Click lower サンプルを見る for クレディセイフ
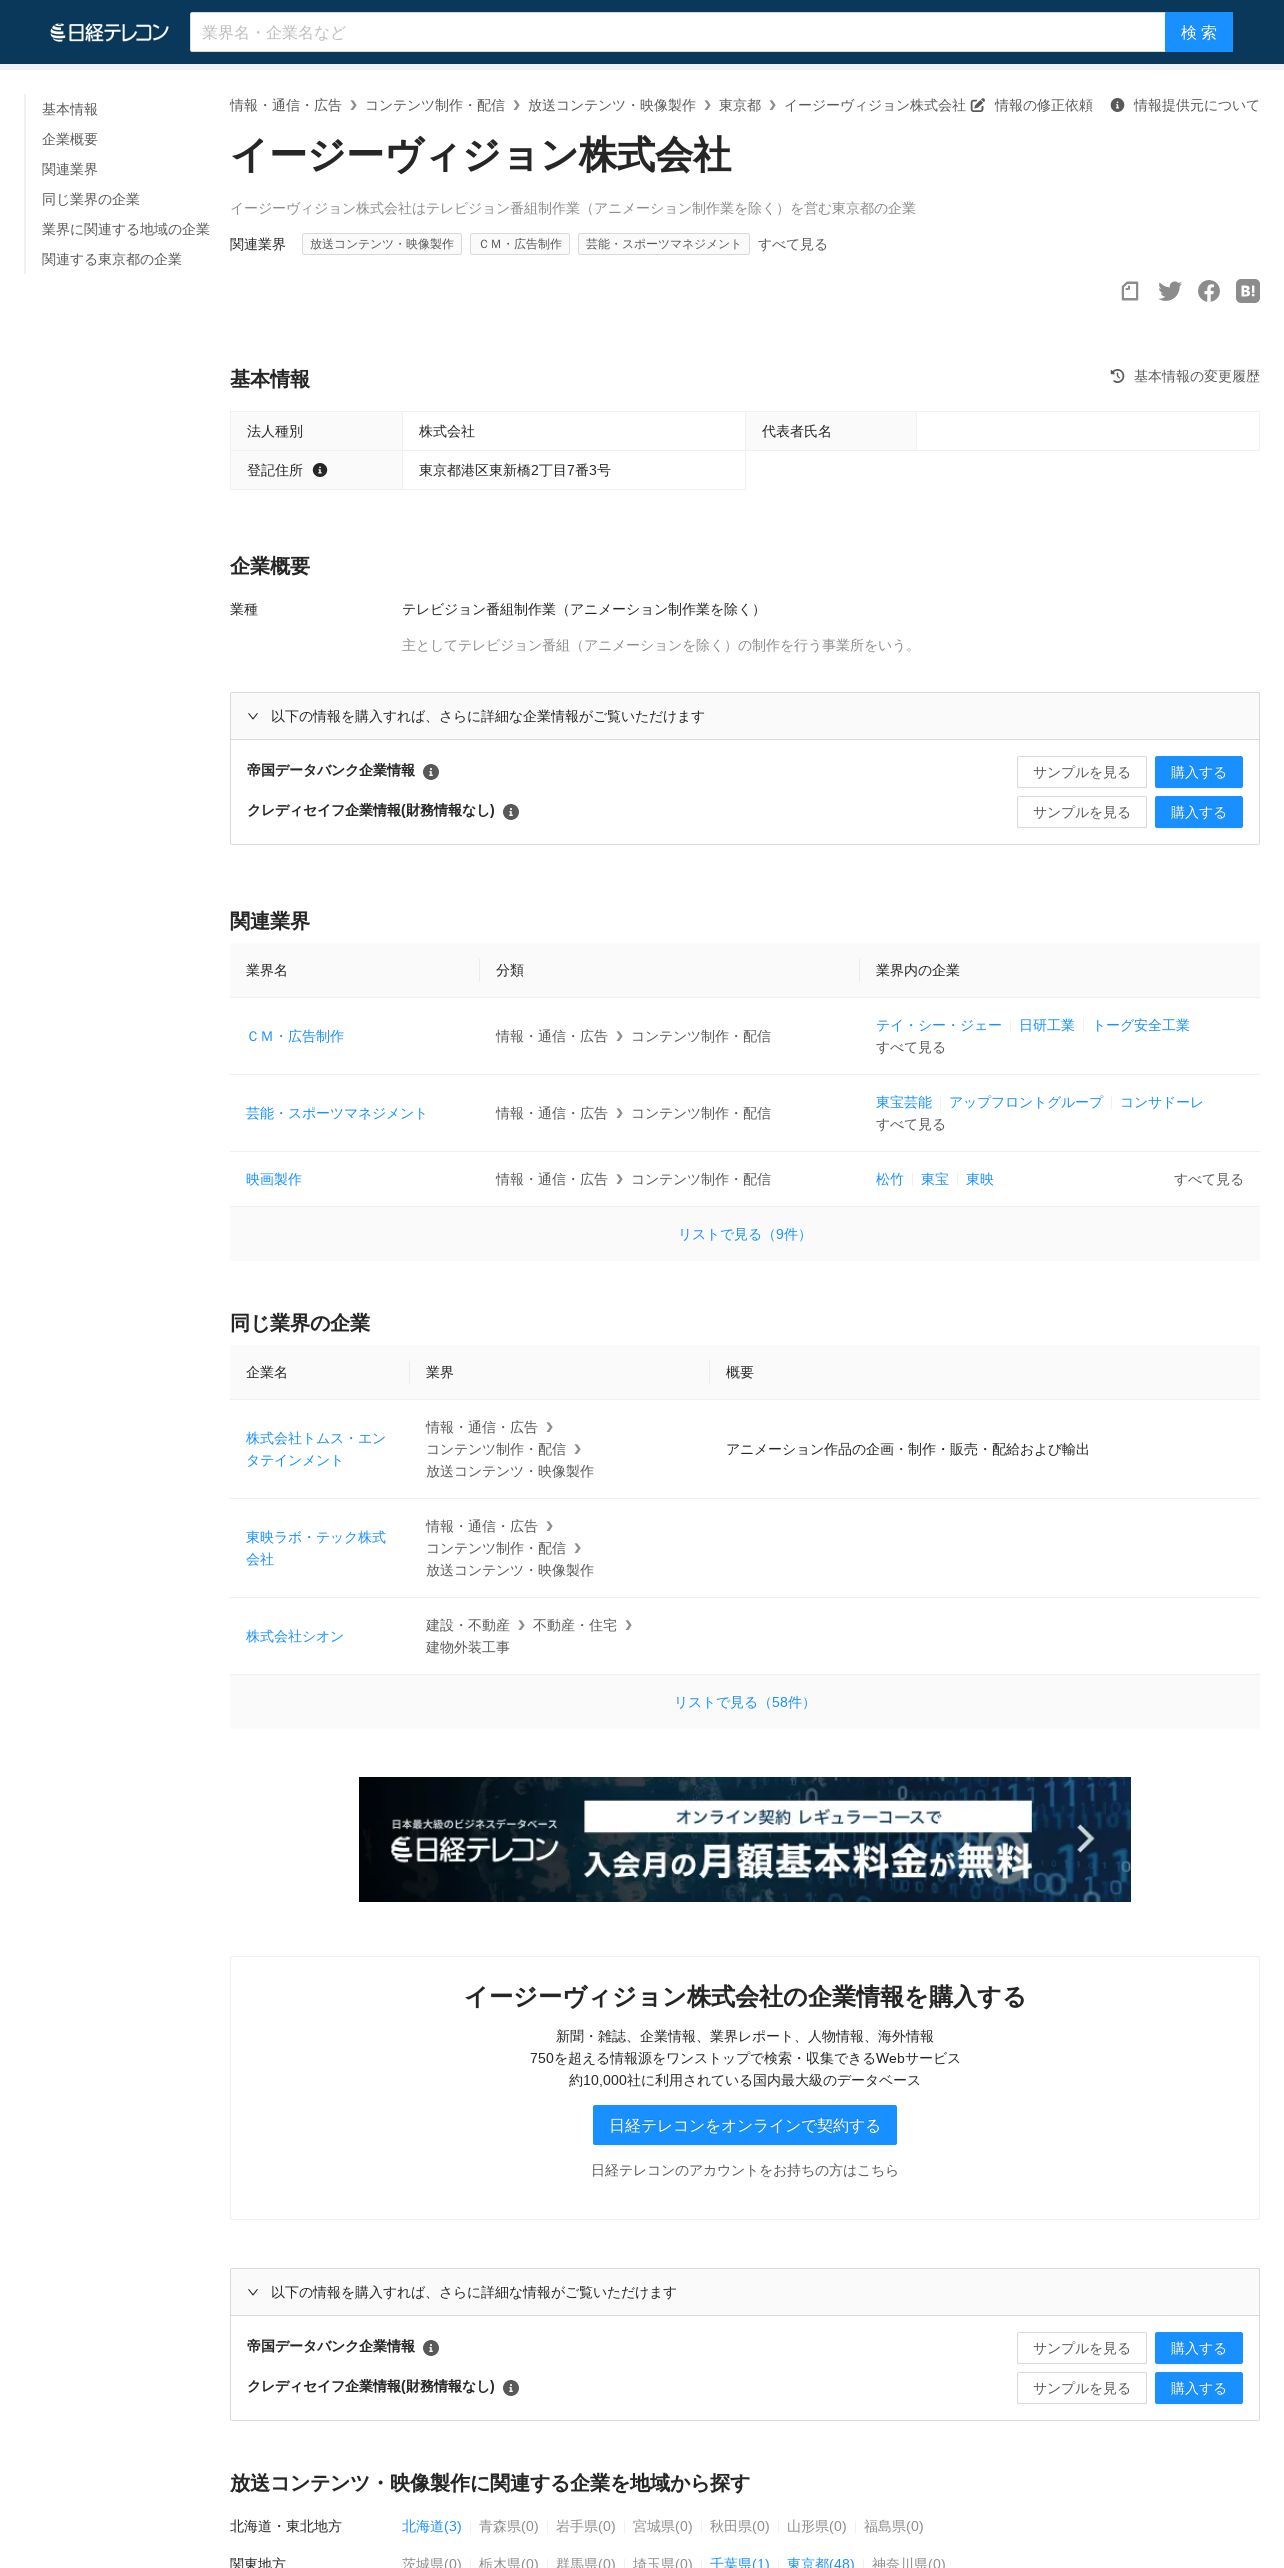The image size is (1284, 2568). tap(1082, 2388)
